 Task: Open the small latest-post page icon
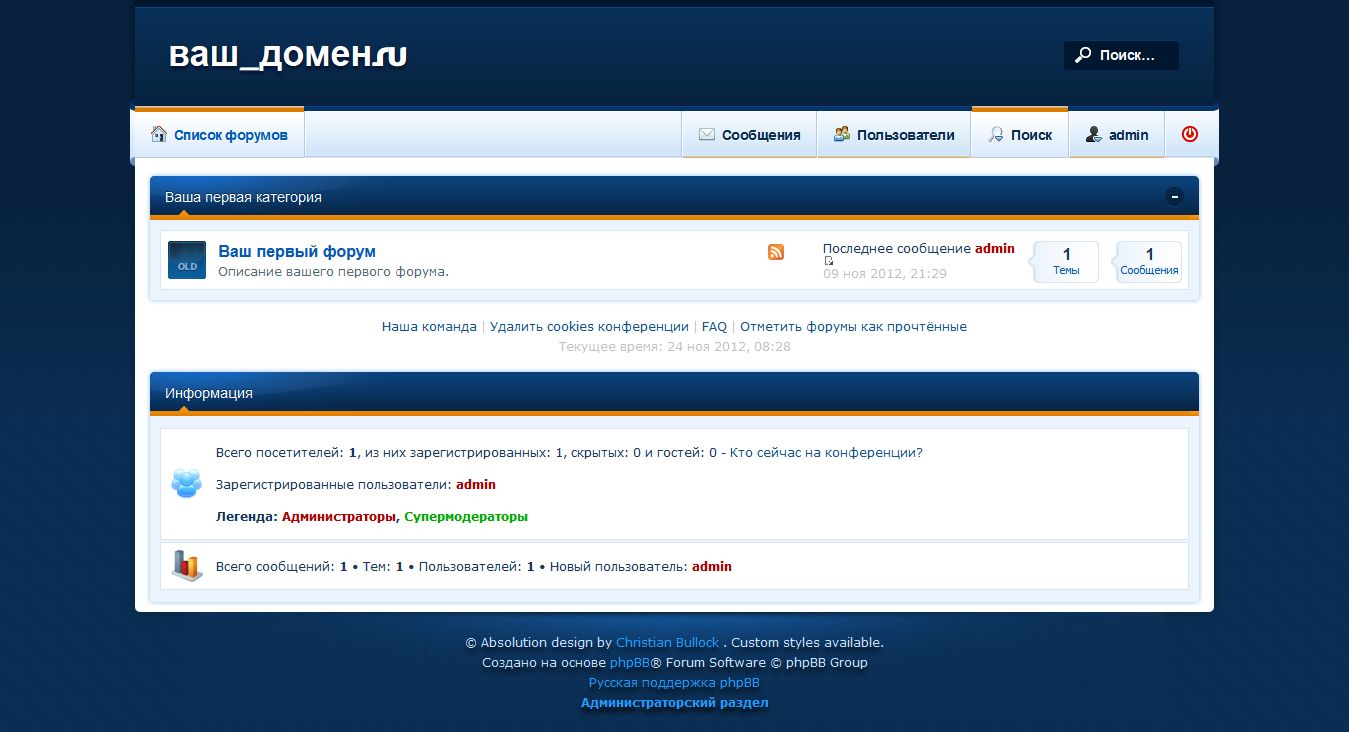[829, 261]
